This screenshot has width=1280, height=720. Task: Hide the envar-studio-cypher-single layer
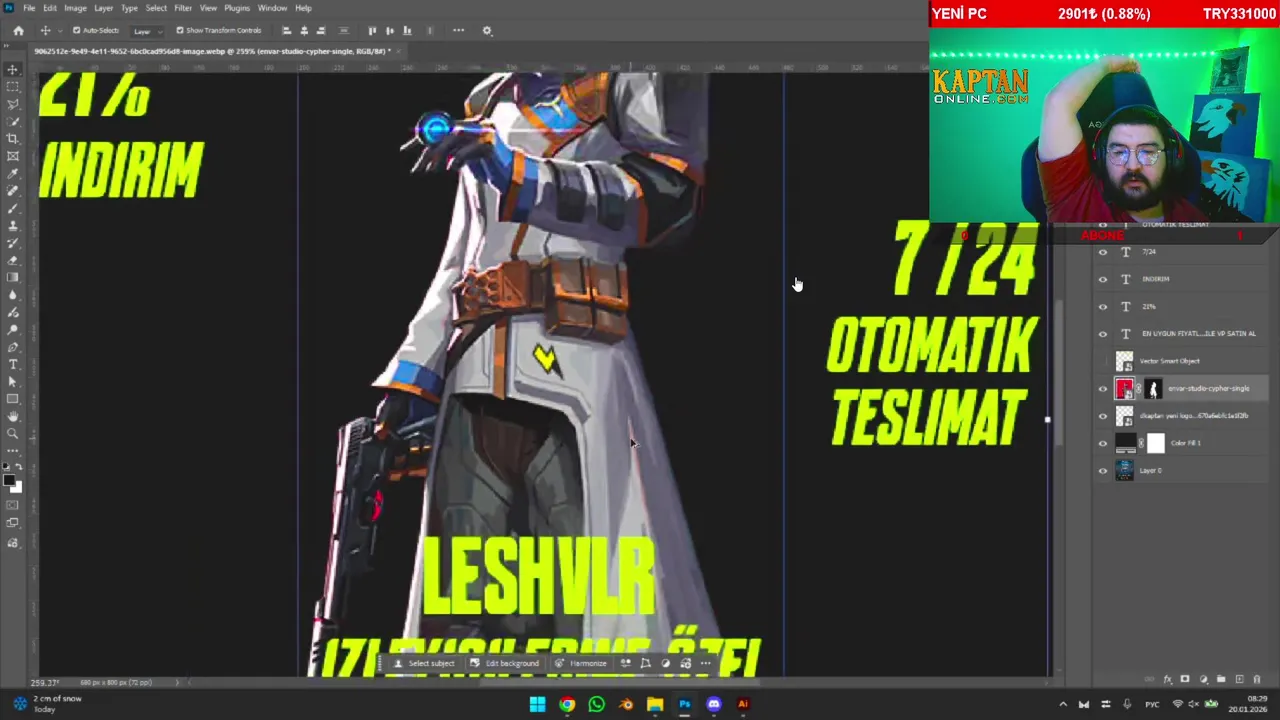point(1103,388)
